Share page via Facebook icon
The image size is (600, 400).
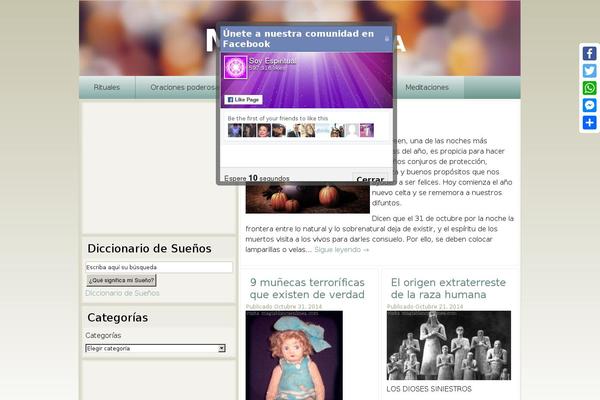coord(589,53)
